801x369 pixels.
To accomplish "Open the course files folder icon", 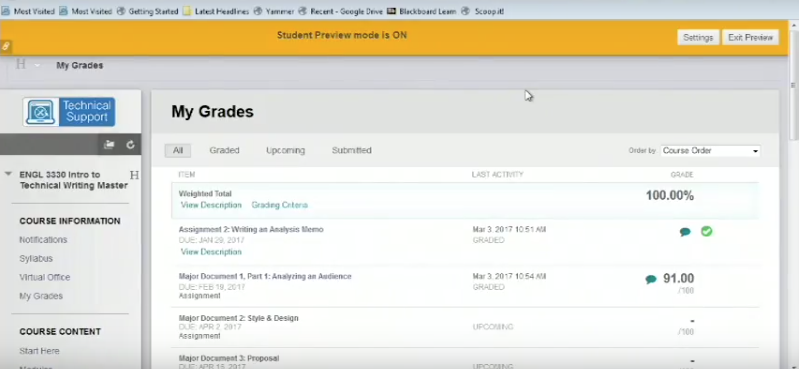I will point(109,145).
